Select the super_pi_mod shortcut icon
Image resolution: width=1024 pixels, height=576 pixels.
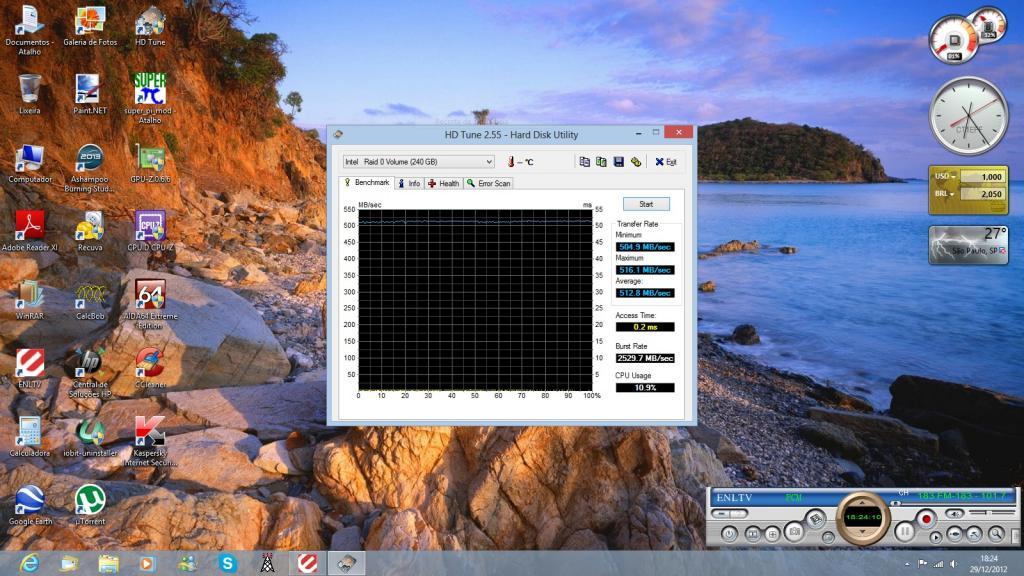pyautogui.click(x=150, y=97)
